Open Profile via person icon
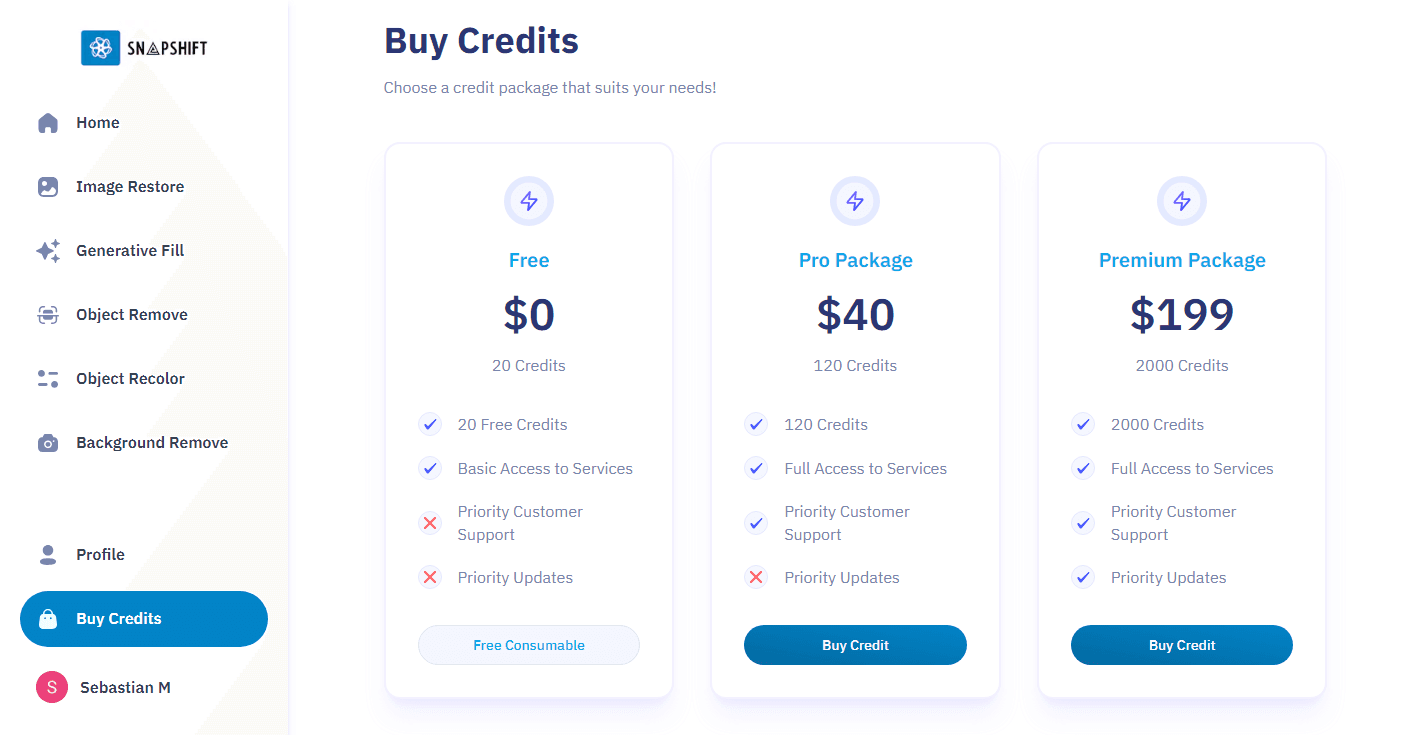 tap(48, 555)
